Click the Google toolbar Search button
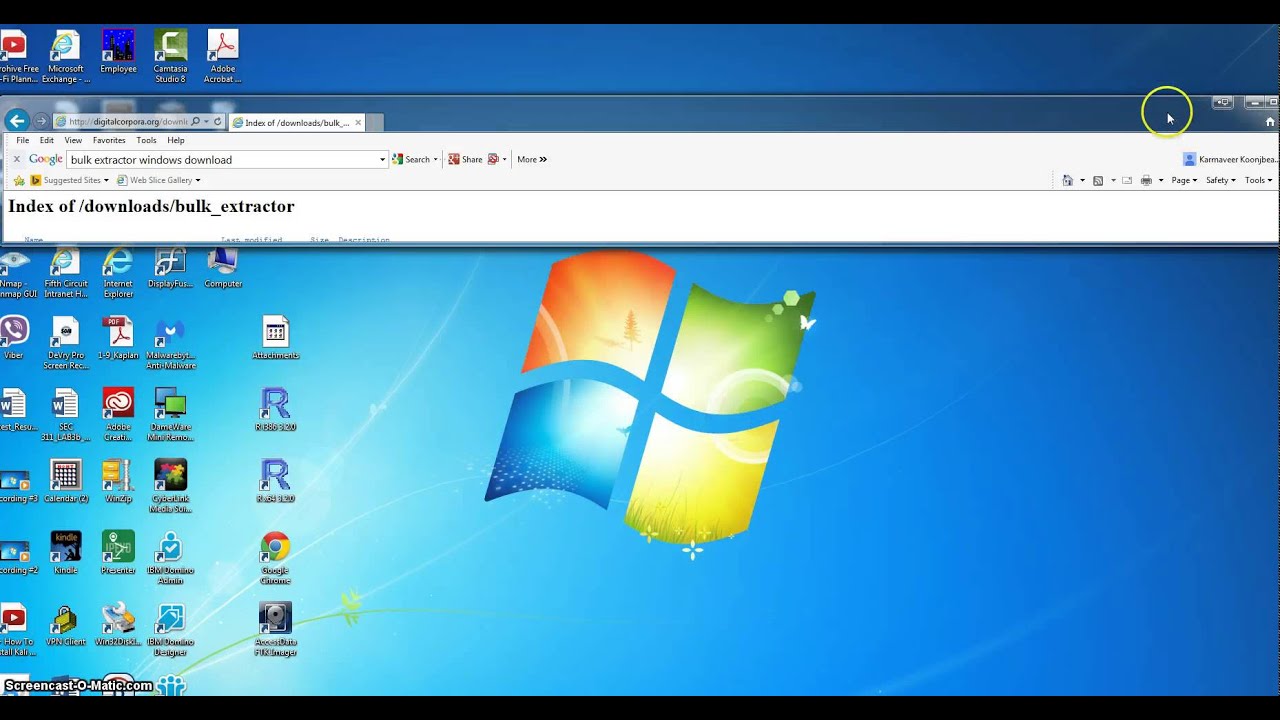This screenshot has width=1280, height=720. coord(411,159)
